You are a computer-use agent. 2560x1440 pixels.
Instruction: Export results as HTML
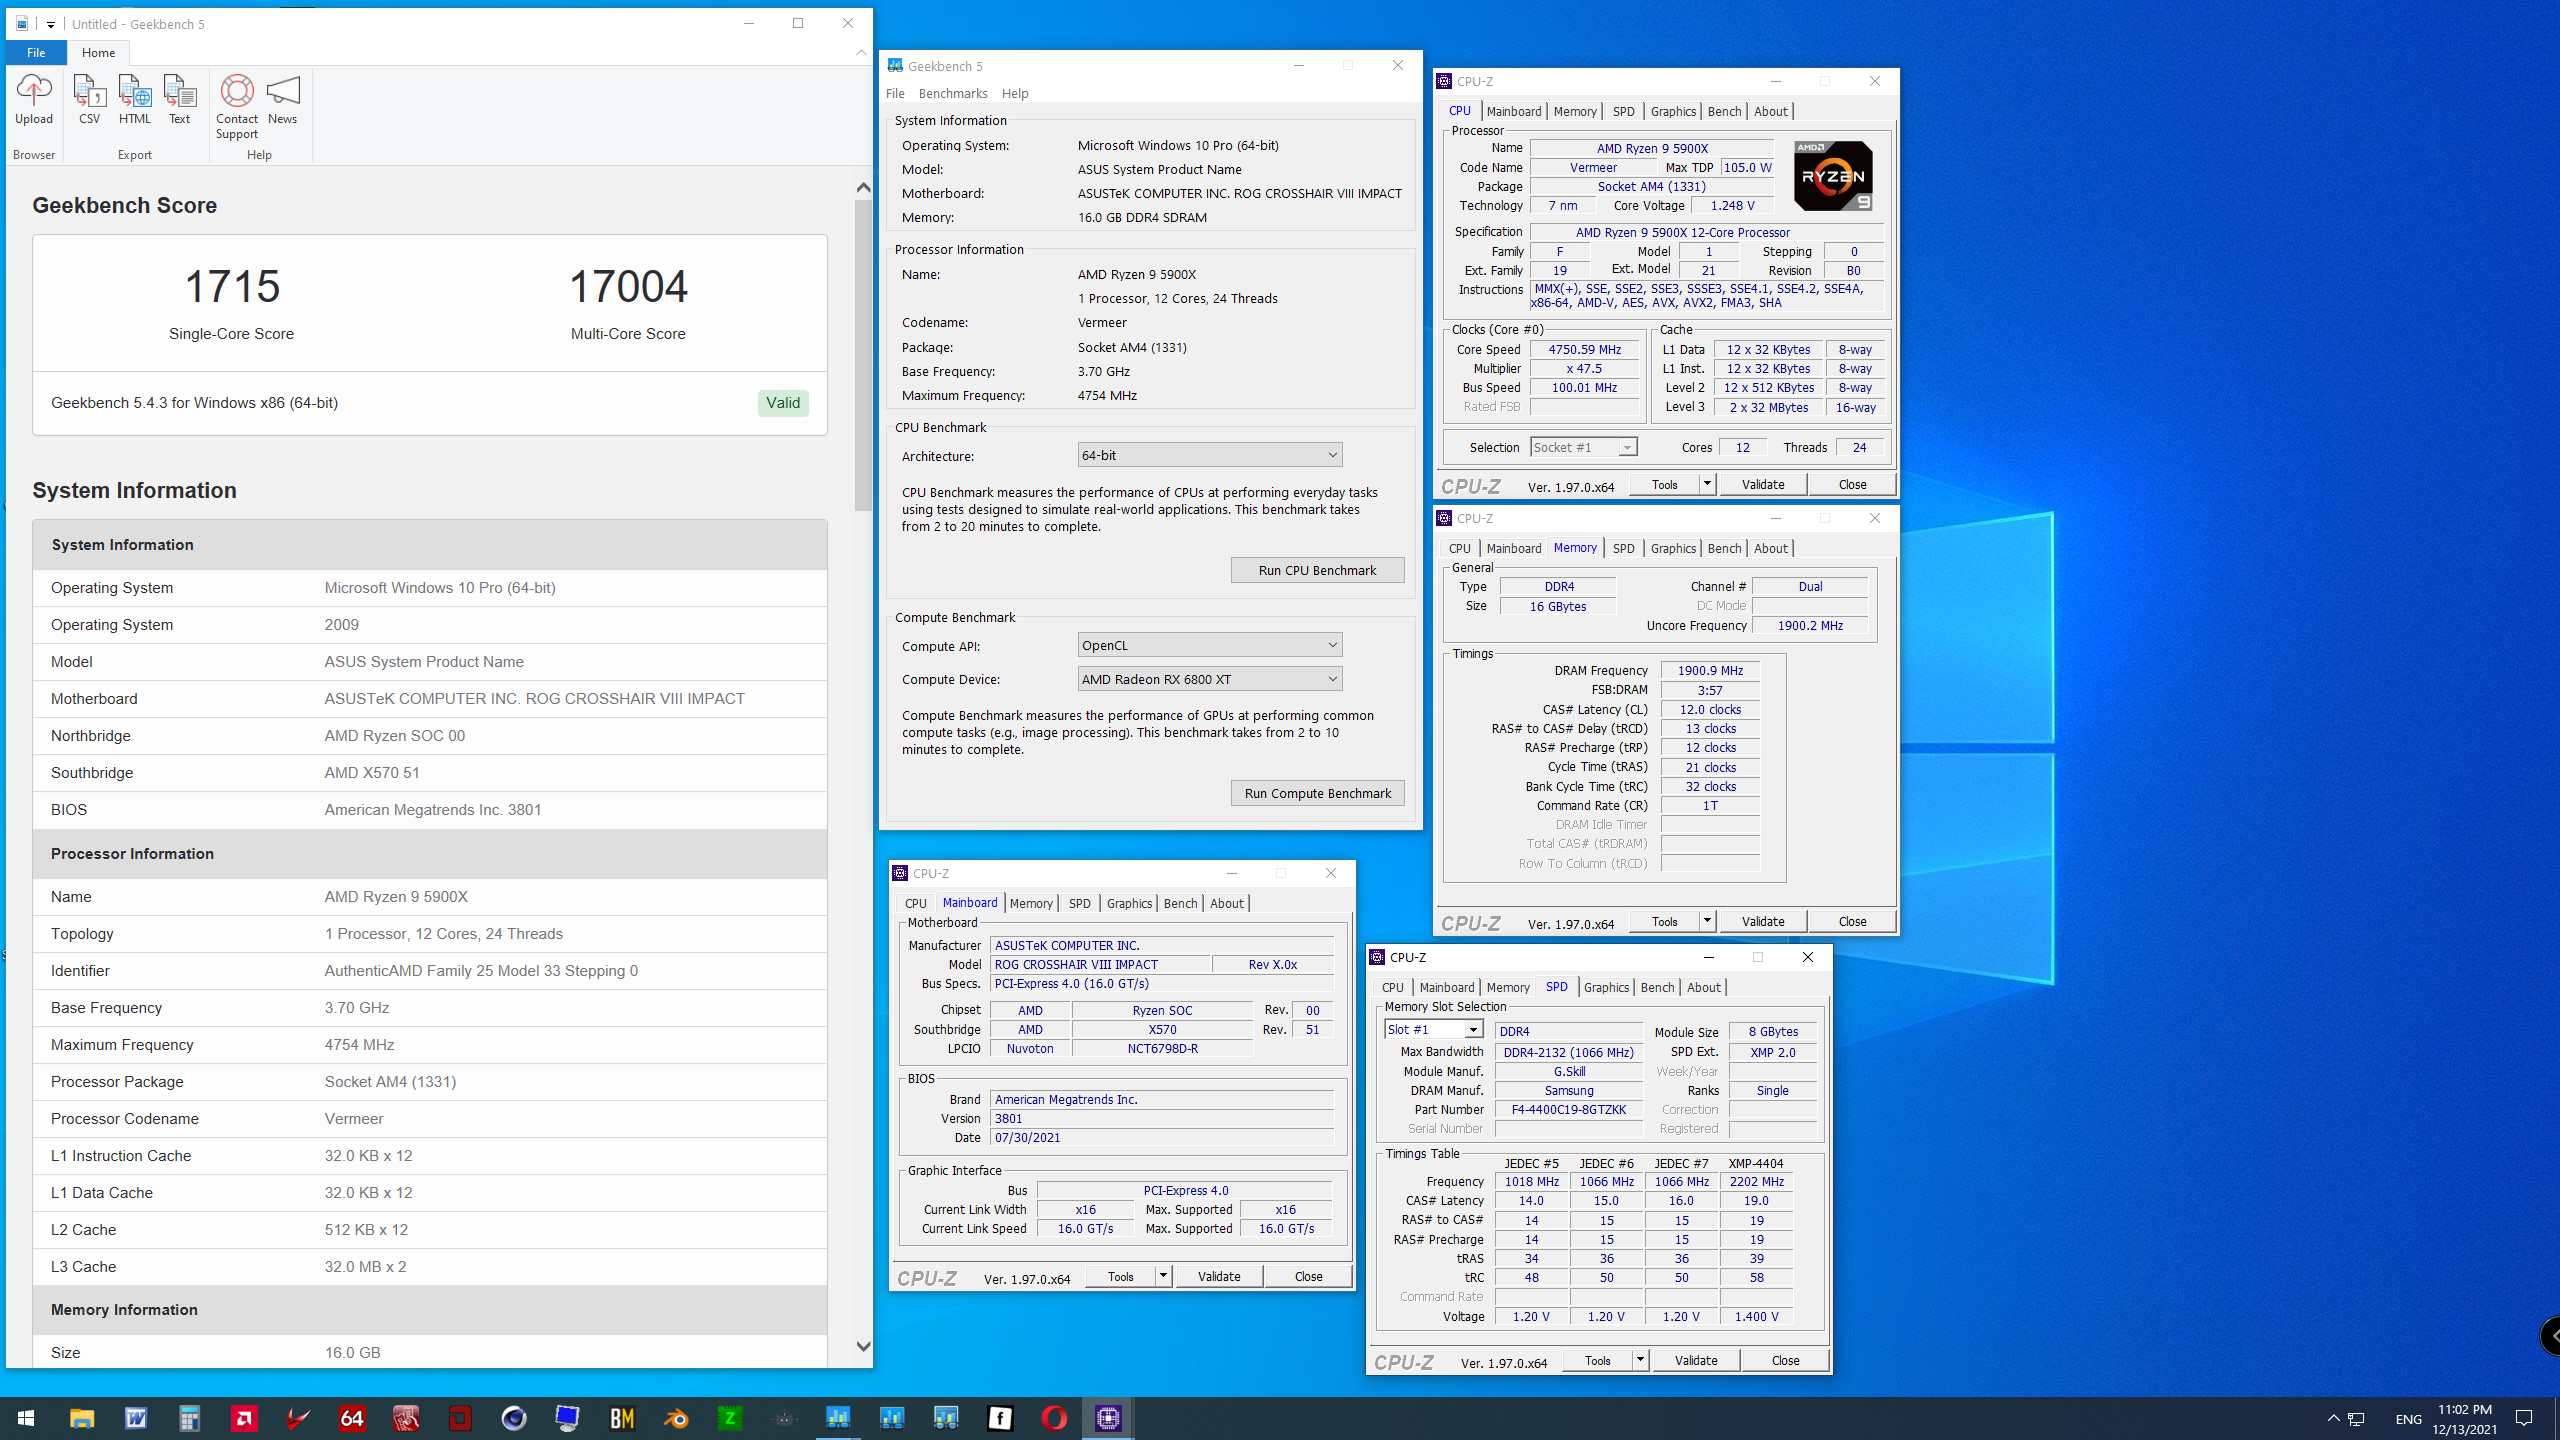(x=134, y=99)
